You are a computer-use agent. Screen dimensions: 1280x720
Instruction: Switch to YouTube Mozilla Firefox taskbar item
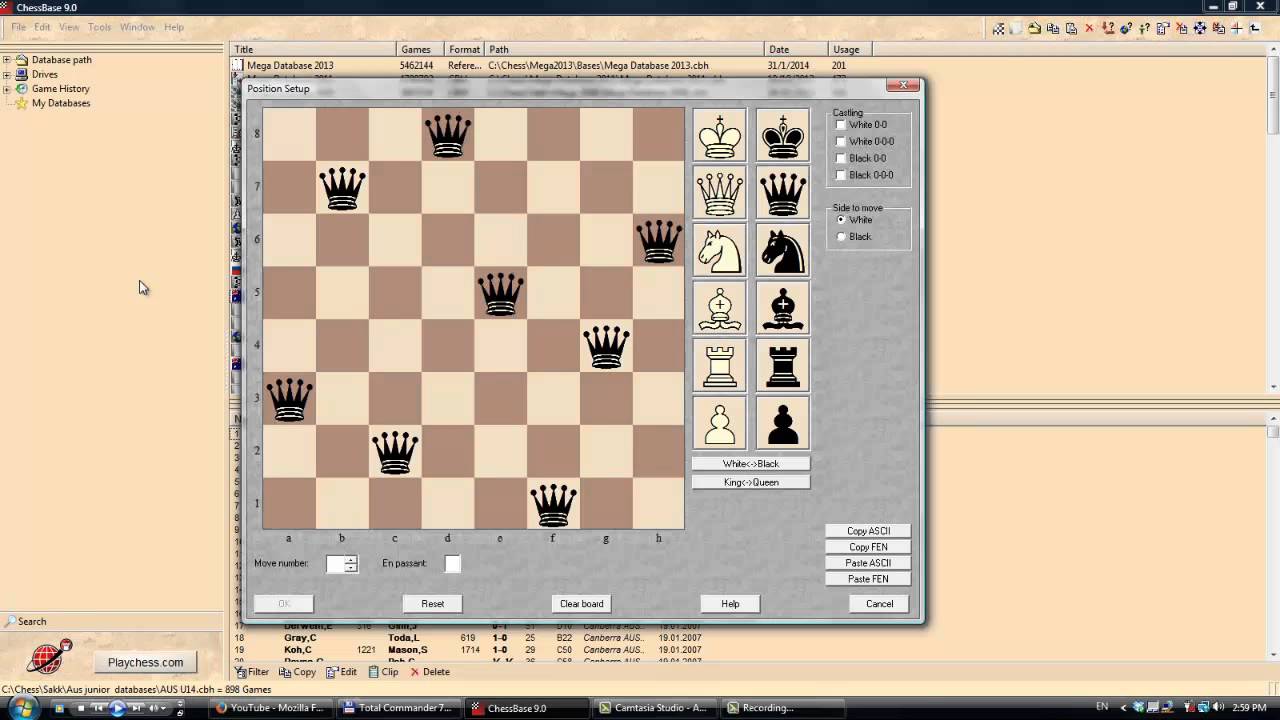point(270,708)
